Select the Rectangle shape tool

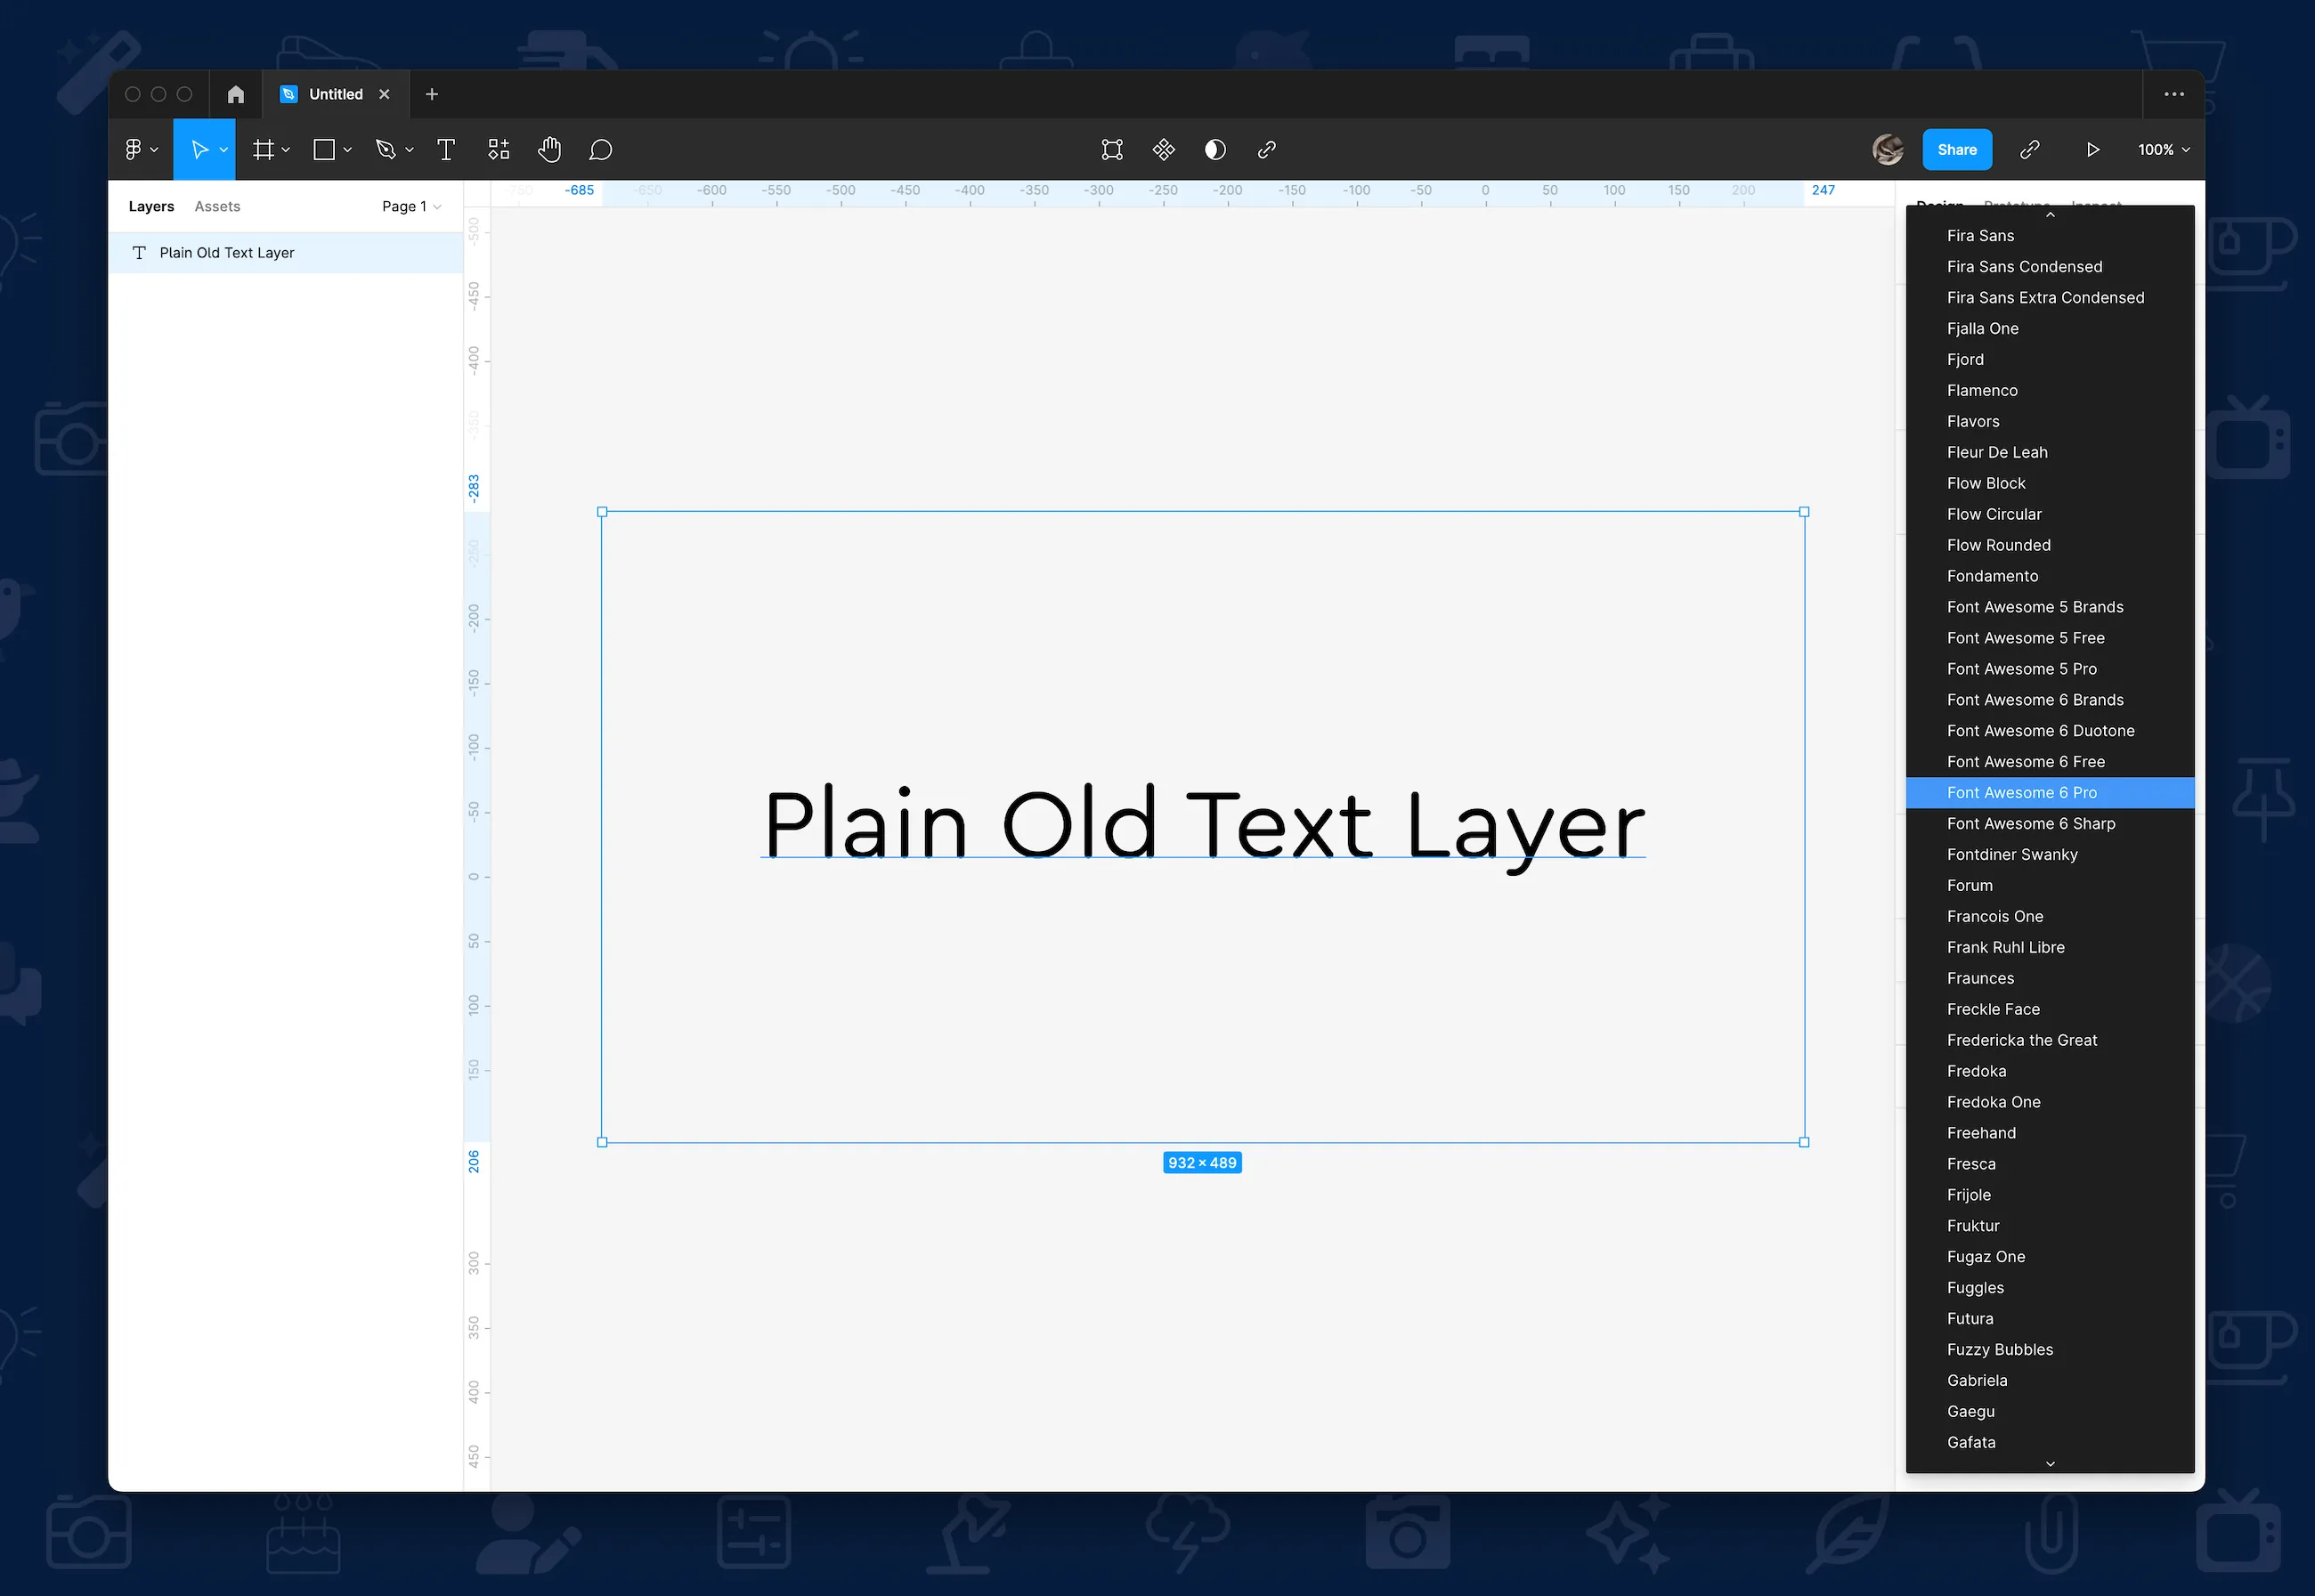tap(323, 149)
